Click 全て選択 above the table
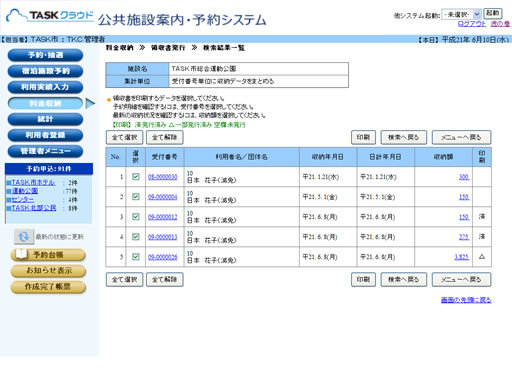The width and height of the screenshot is (512, 384). click(x=124, y=137)
